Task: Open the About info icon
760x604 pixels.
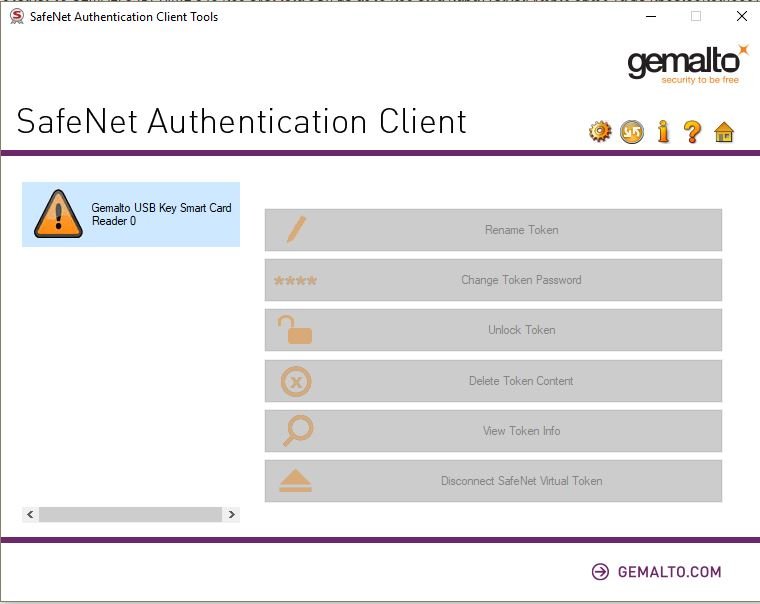Action: click(663, 131)
